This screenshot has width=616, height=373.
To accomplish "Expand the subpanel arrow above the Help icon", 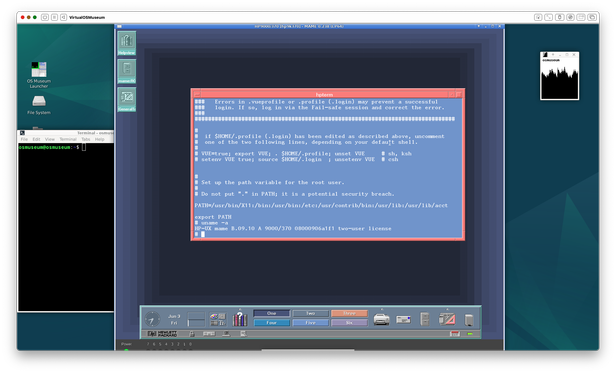I will pyautogui.click(x=240, y=309).
